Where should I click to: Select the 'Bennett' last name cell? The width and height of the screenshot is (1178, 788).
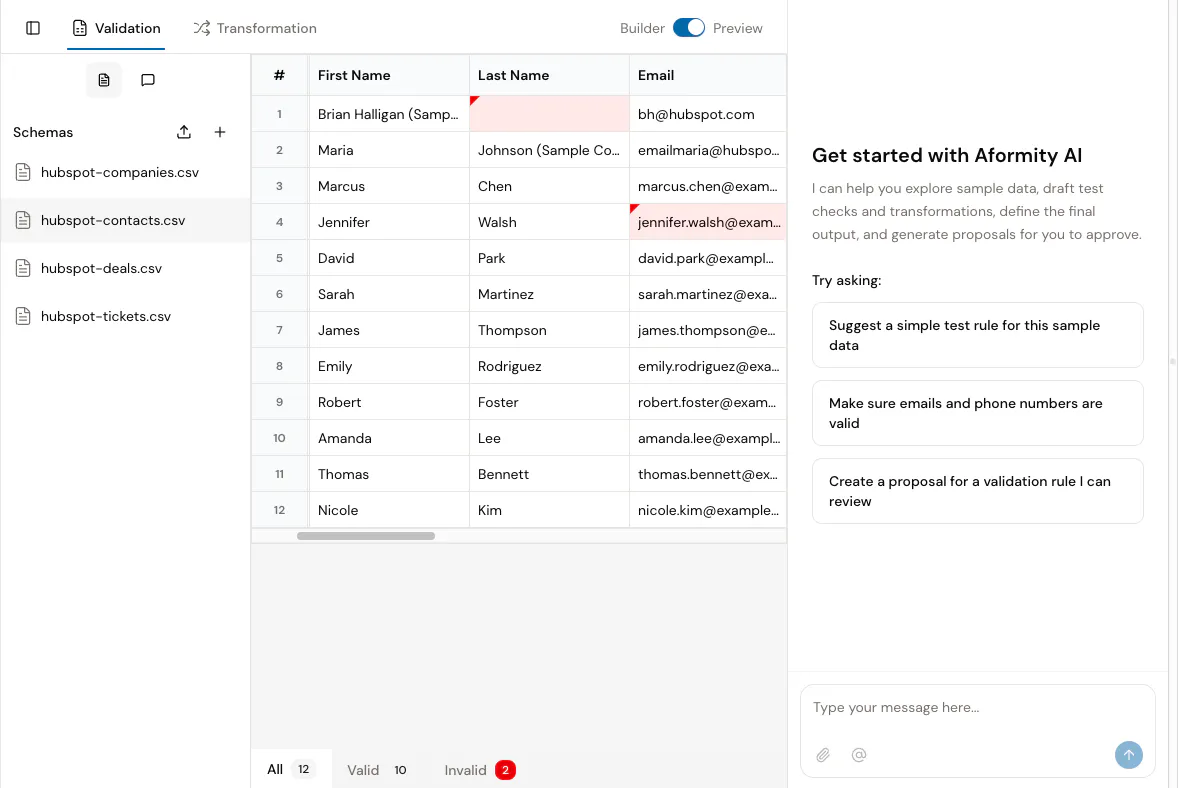[x=549, y=475]
